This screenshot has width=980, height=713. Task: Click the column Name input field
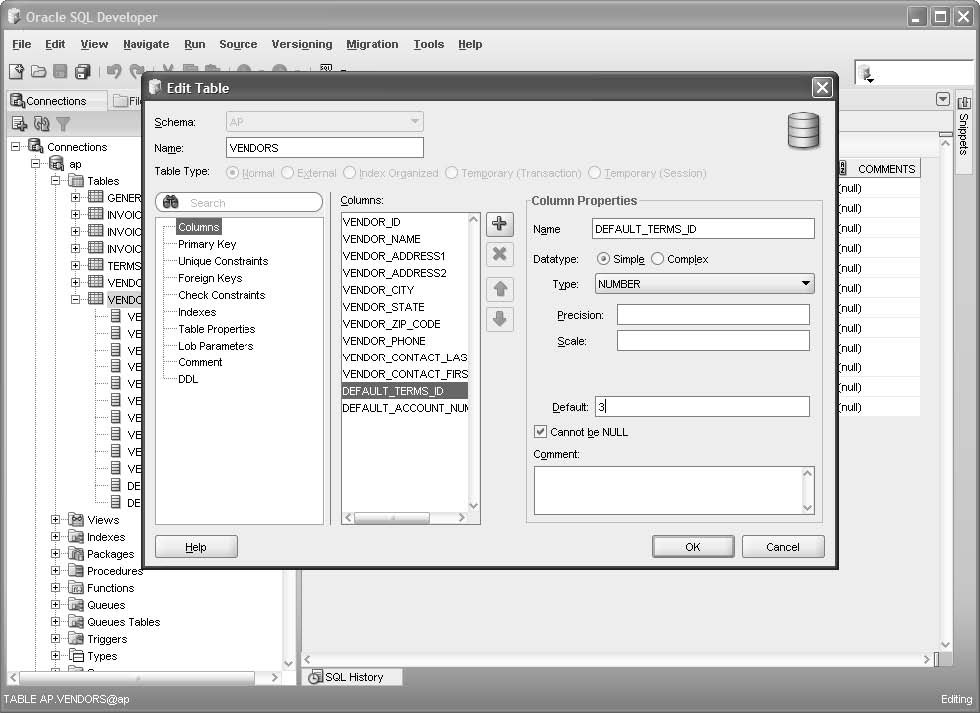pyautogui.click(x=703, y=229)
